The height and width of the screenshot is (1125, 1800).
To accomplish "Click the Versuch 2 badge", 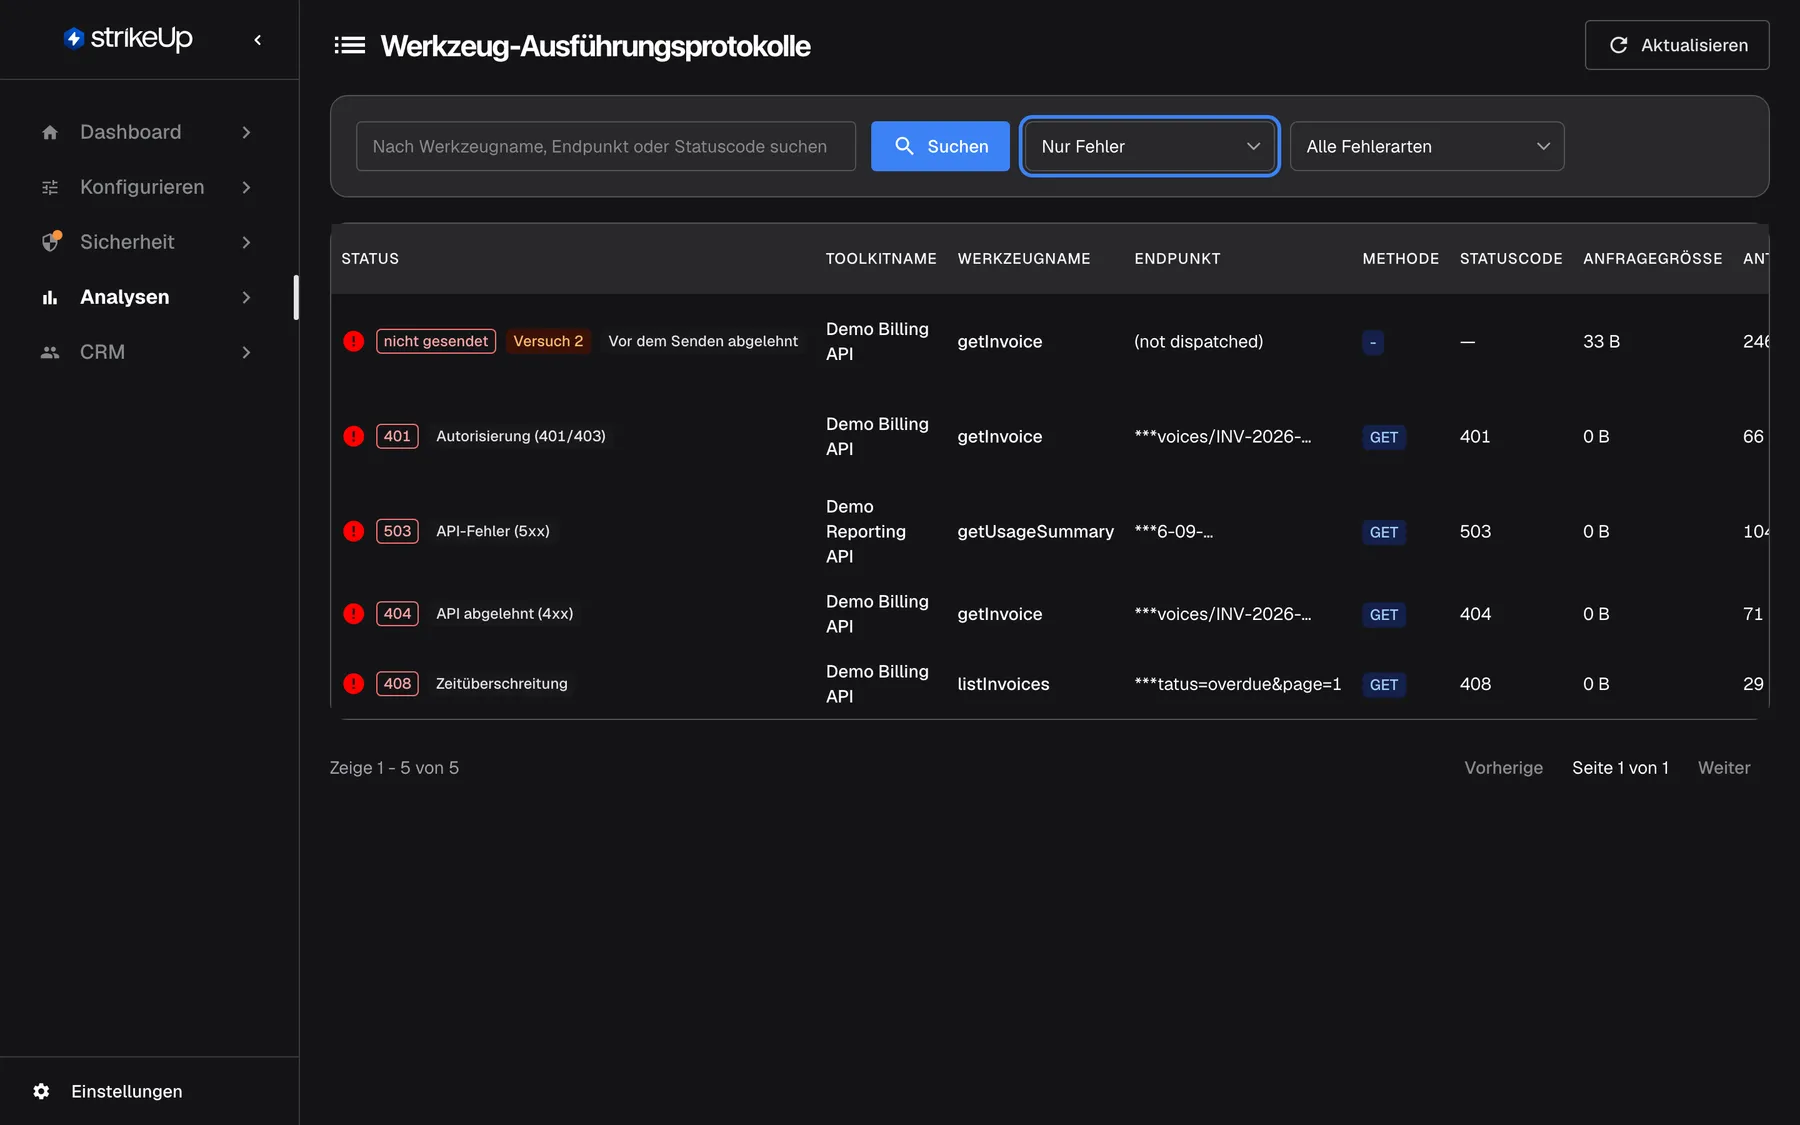I will 548,341.
